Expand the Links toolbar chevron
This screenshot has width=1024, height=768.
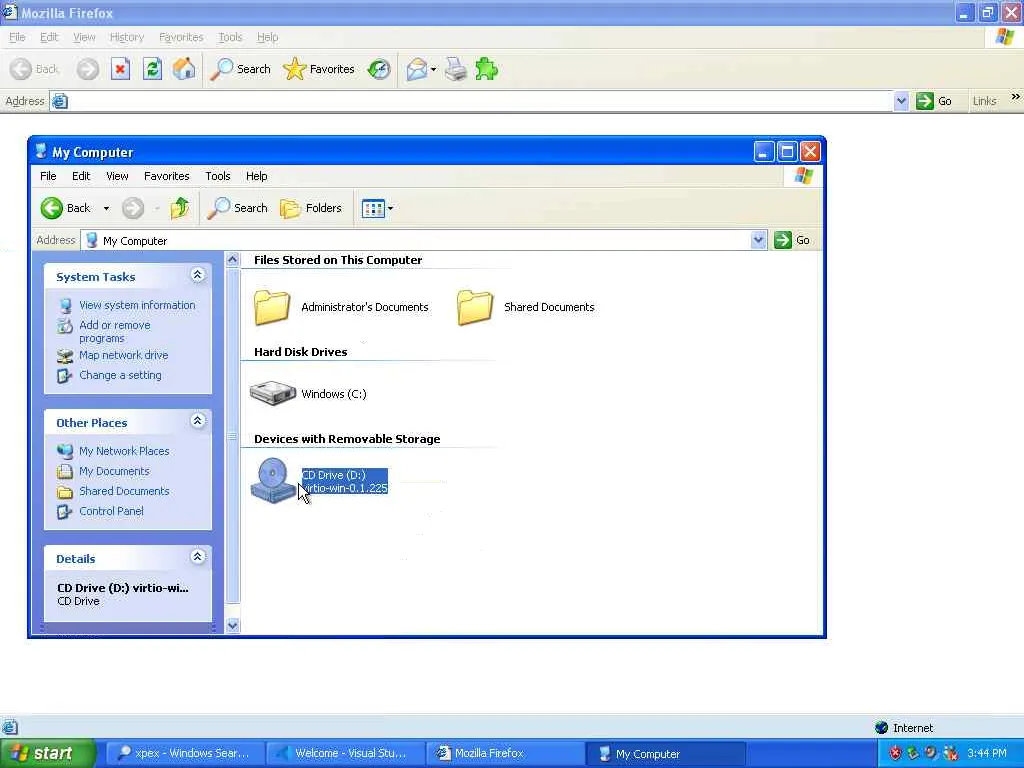pyautogui.click(x=1016, y=97)
